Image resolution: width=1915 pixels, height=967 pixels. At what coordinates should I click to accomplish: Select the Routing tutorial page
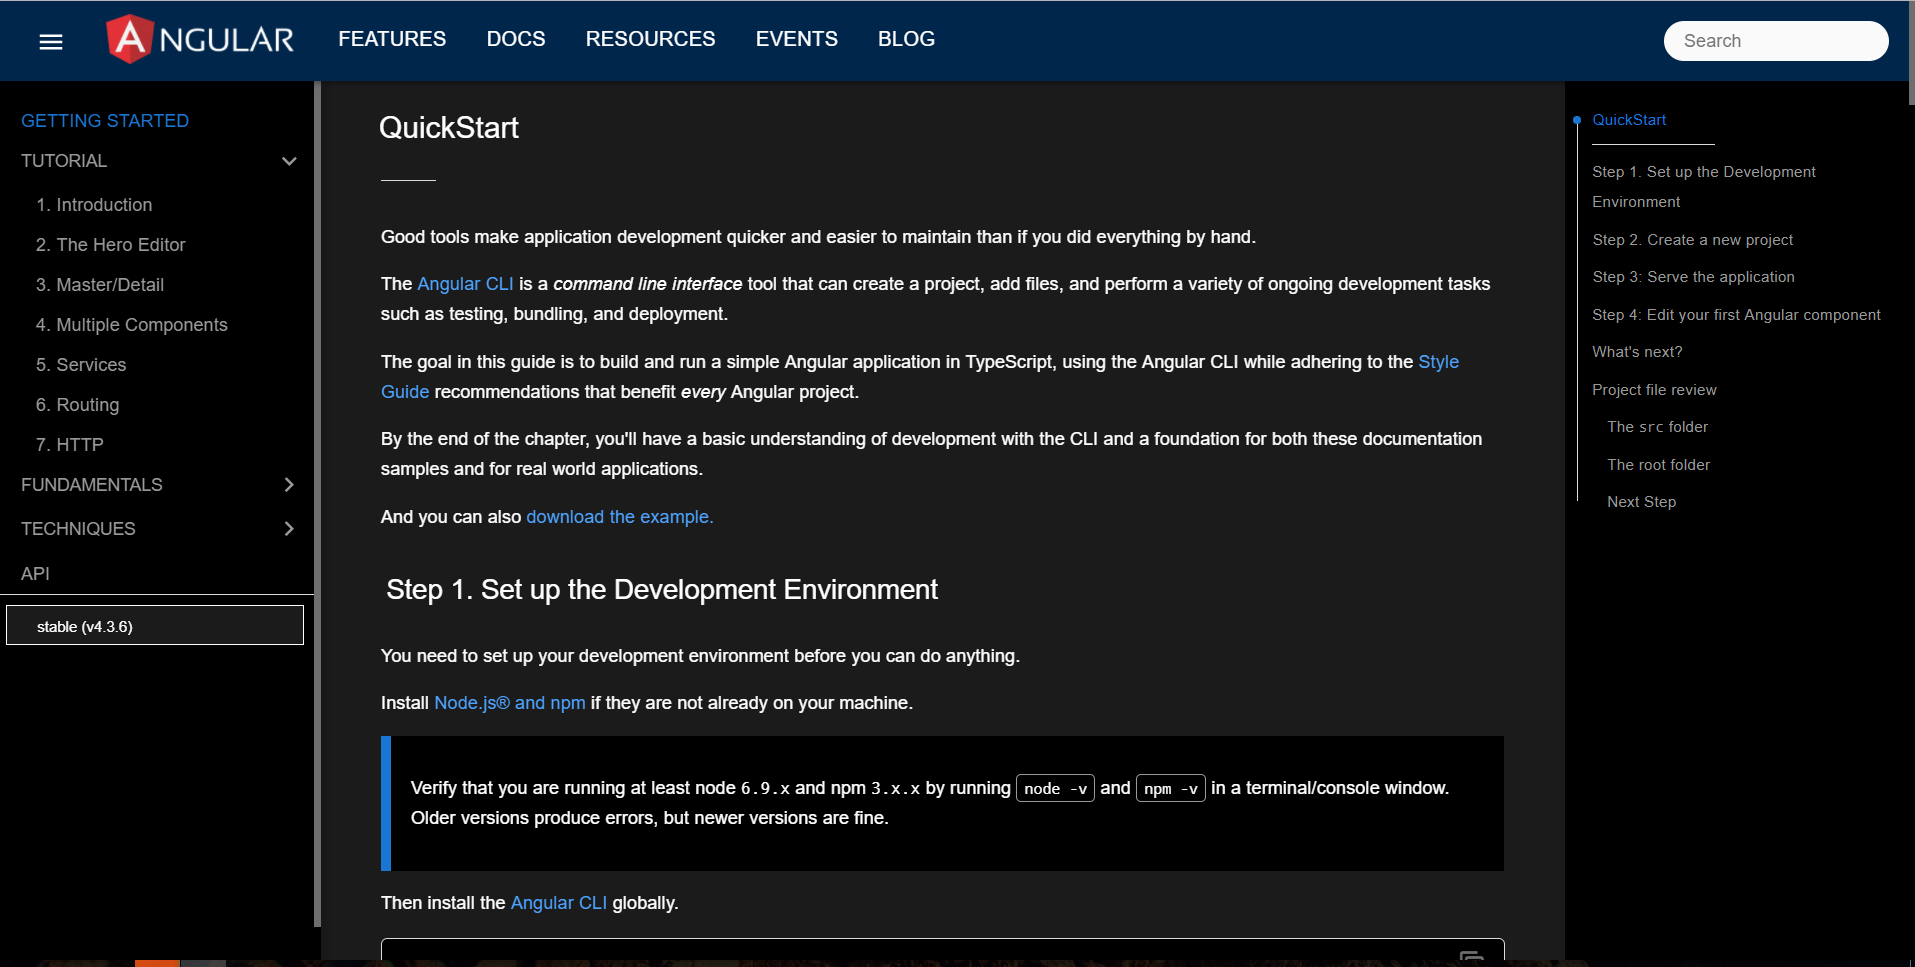pyautogui.click(x=87, y=405)
